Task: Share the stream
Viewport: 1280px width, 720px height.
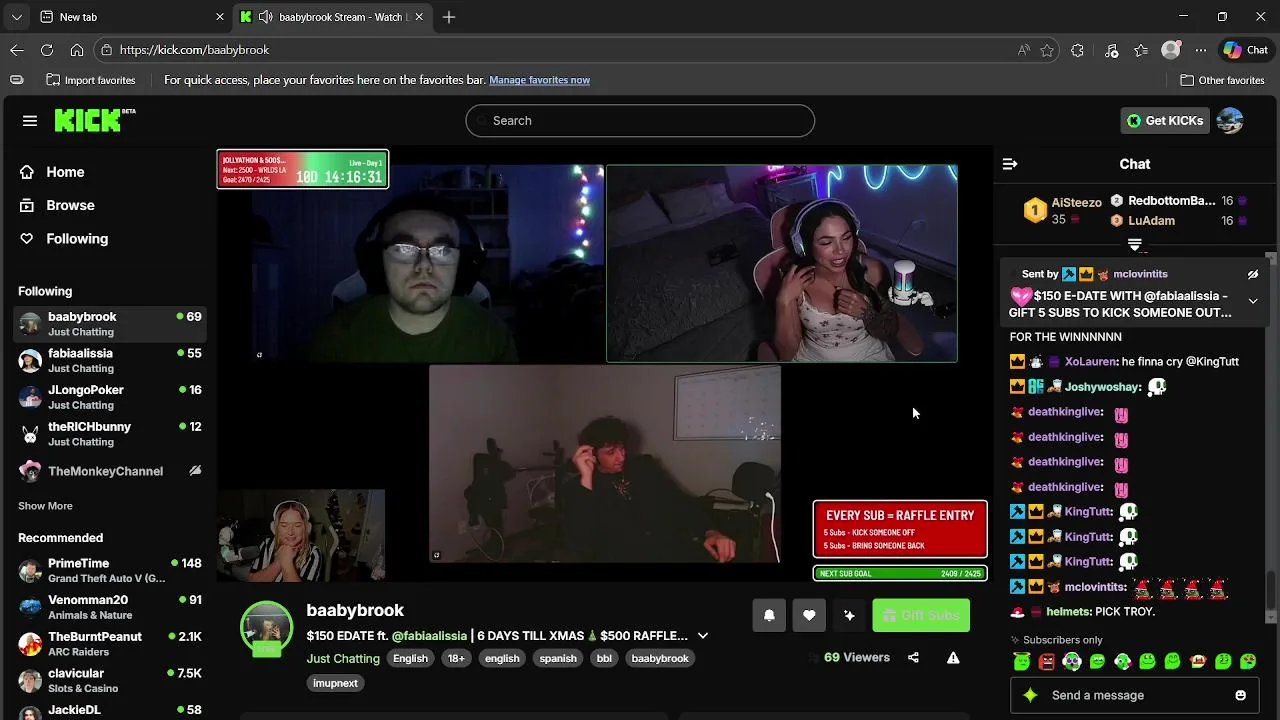Action: click(x=913, y=658)
